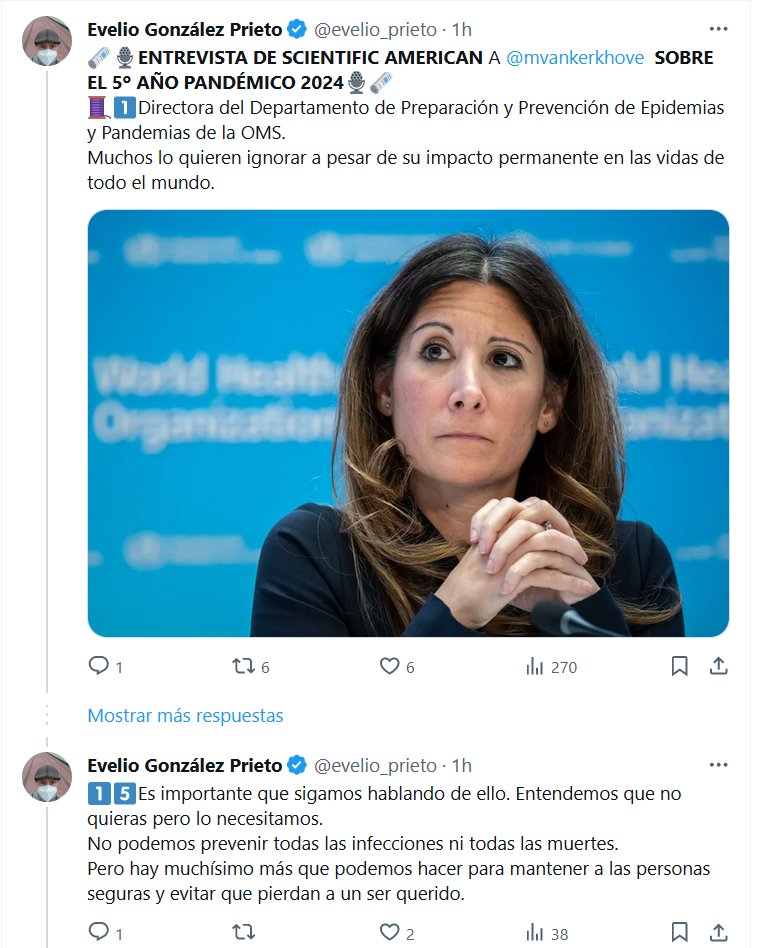Share the first tweet
Viewport: 758px width, 948px height.
click(x=718, y=666)
